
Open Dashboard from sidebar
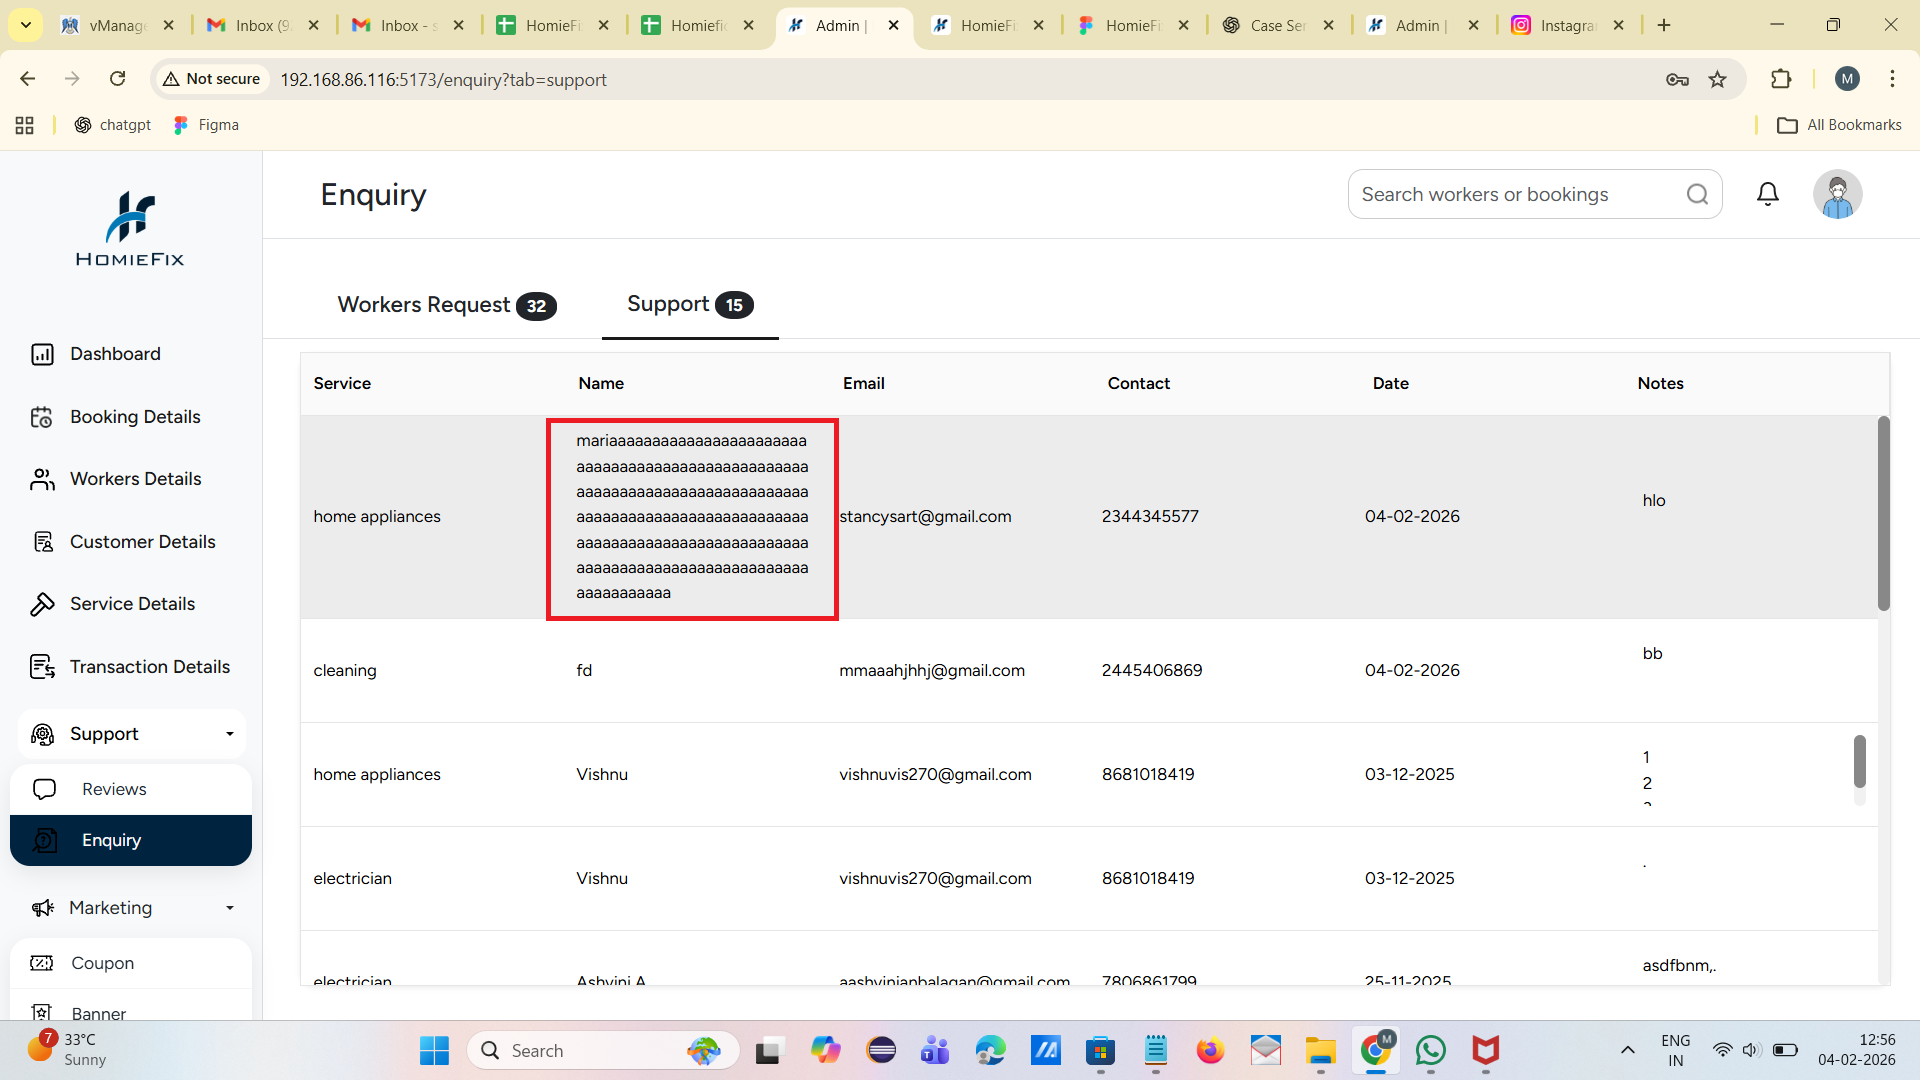[115, 354]
